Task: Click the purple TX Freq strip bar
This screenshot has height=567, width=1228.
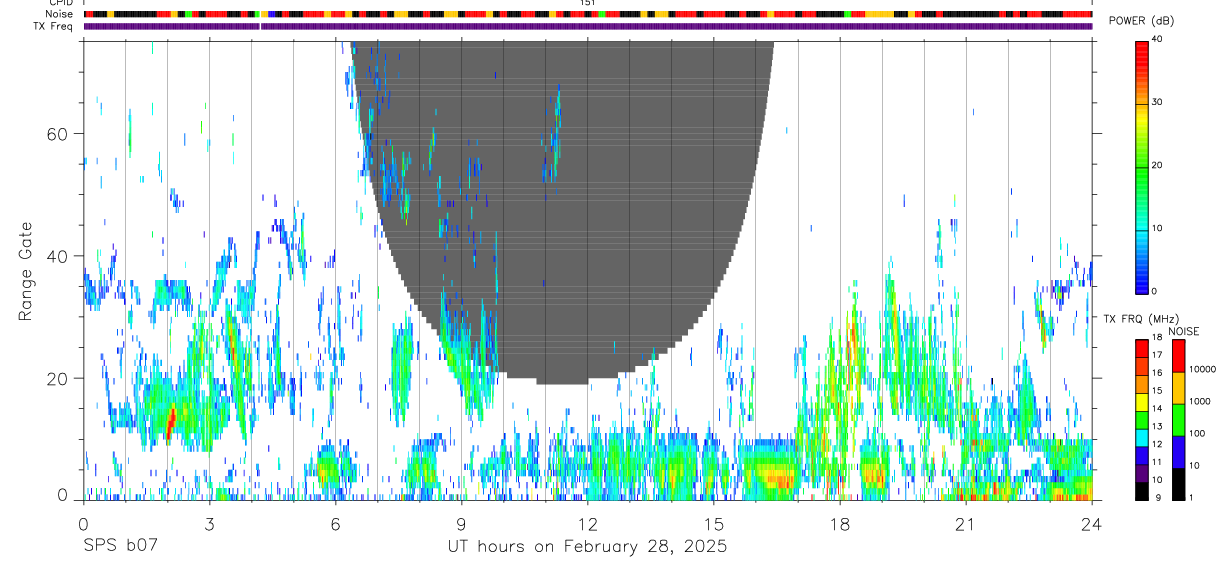Action: [x=588, y=26]
